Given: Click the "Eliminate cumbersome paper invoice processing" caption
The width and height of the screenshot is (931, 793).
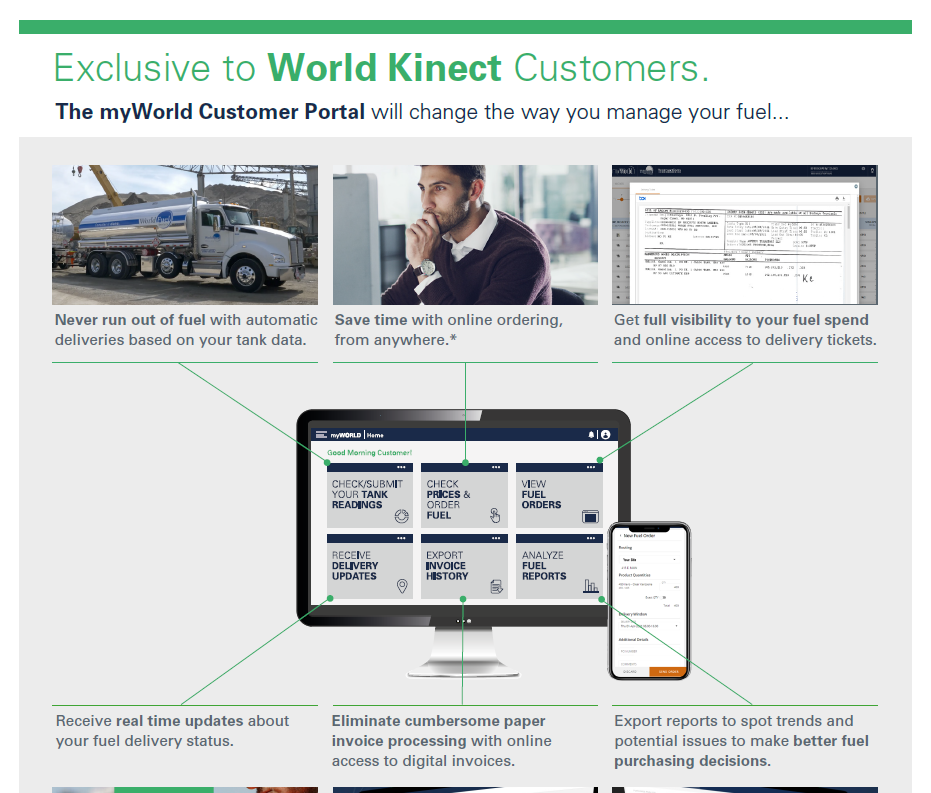Looking at the screenshot, I should (x=442, y=741).
